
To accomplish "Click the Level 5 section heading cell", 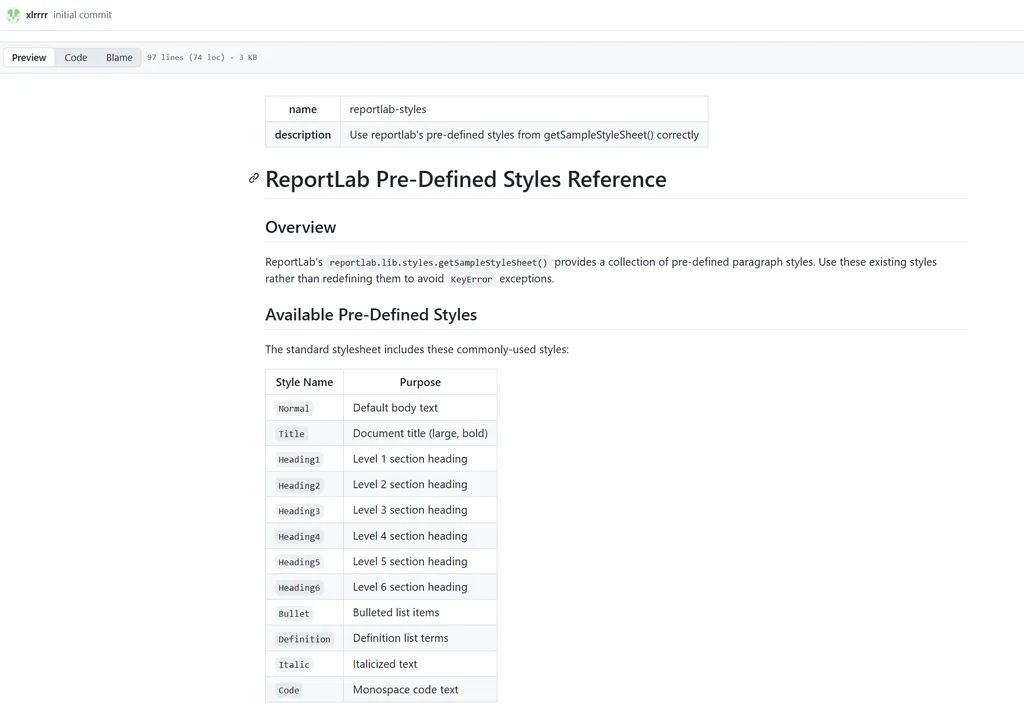I will pos(420,561).
